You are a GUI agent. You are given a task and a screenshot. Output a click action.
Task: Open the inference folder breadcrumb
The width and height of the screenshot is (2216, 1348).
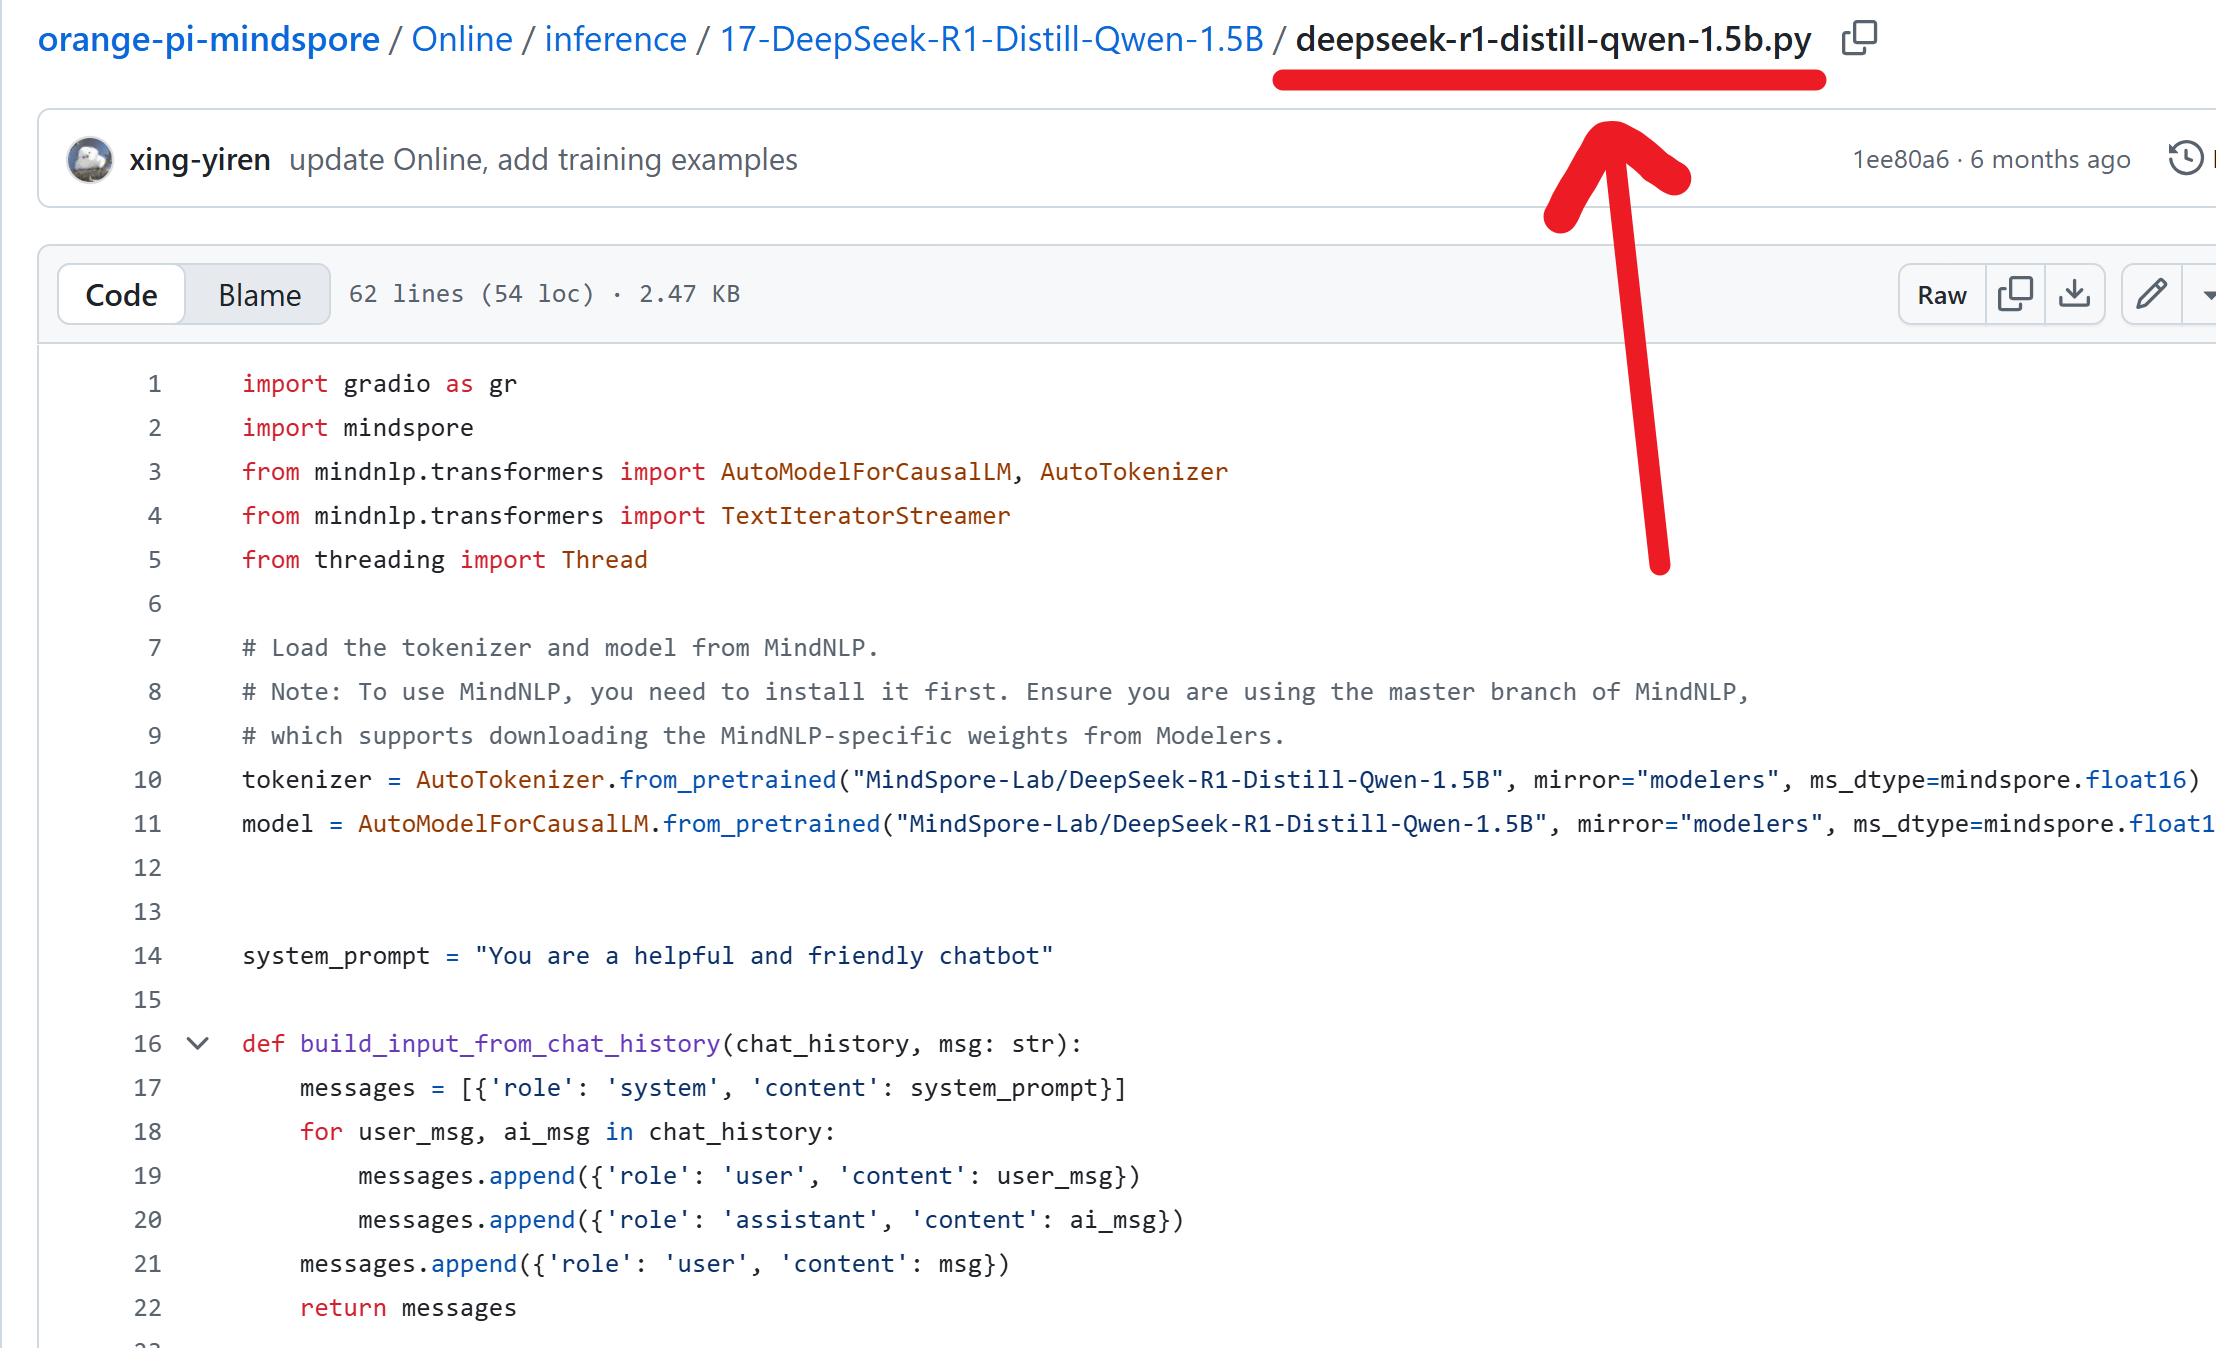[616, 39]
